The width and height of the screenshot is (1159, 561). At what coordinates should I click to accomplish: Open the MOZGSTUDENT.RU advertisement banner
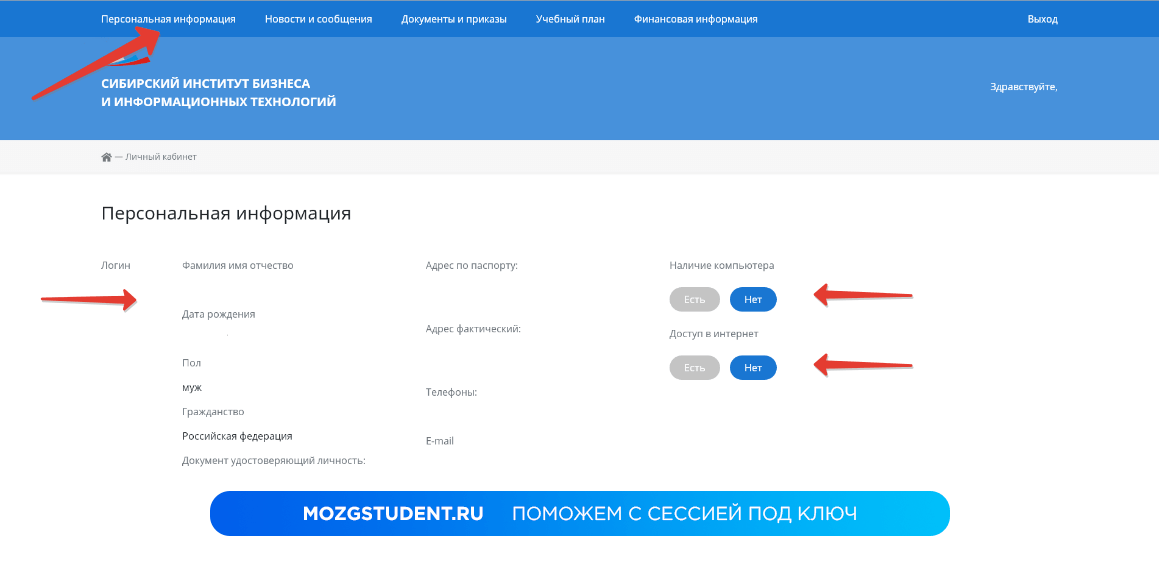580,513
